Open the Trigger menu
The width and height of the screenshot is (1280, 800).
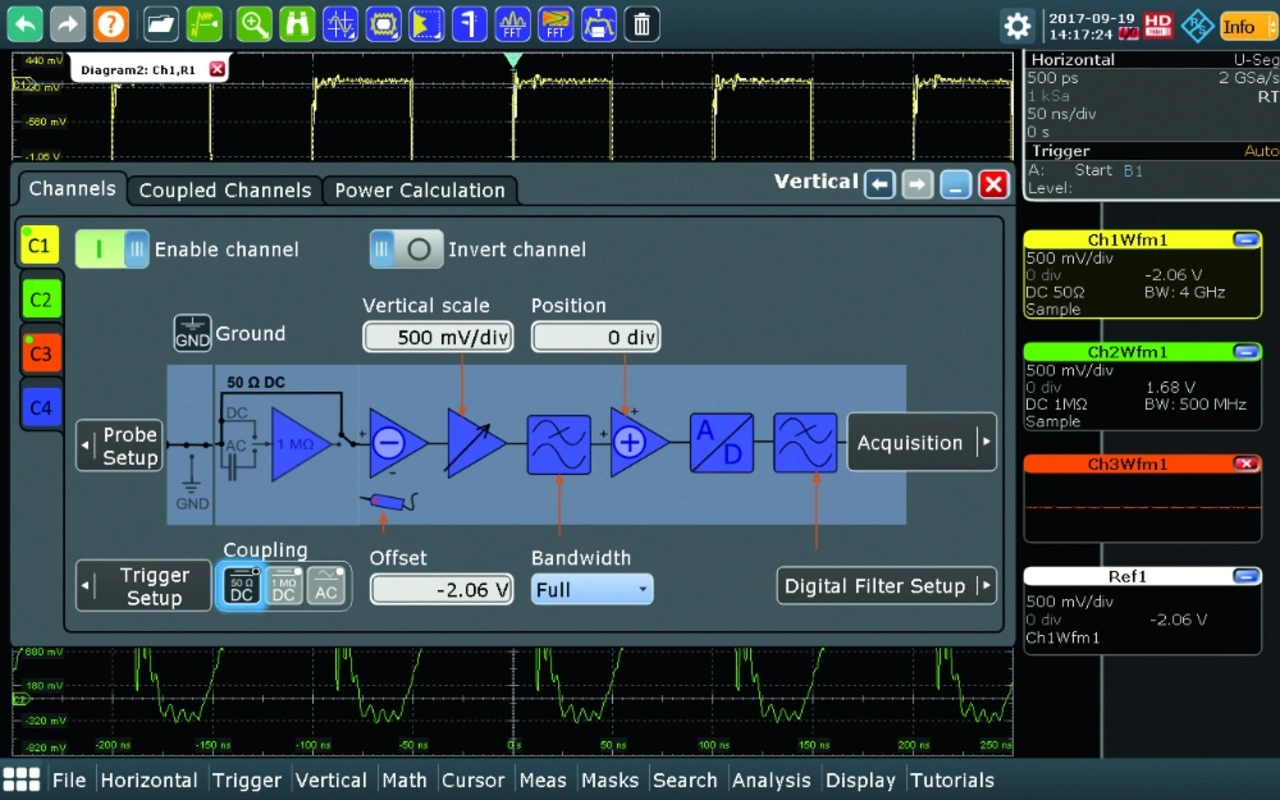(247, 780)
